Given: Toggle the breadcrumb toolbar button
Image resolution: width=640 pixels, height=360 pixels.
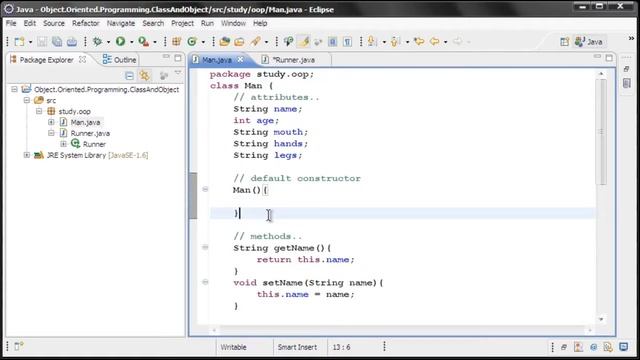Looking at the screenshot, I should (x=289, y=41).
